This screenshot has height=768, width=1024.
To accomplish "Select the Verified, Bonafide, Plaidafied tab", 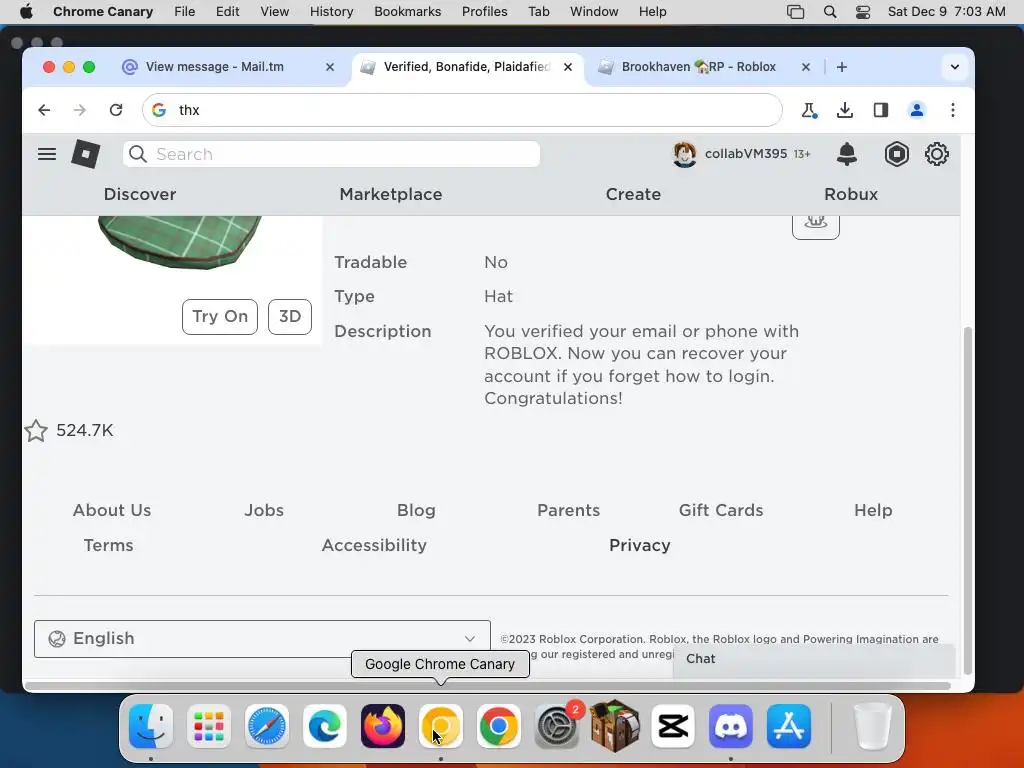I will pos(467,67).
